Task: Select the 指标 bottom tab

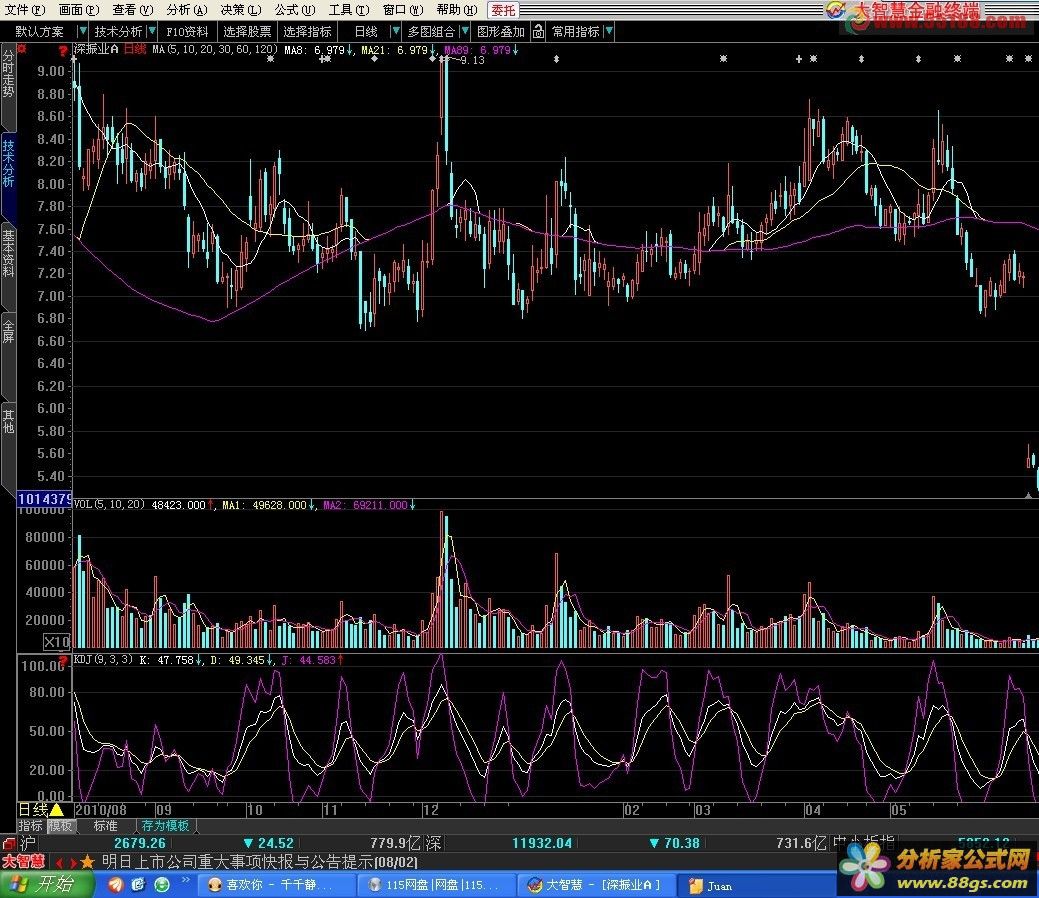Action: pos(31,826)
